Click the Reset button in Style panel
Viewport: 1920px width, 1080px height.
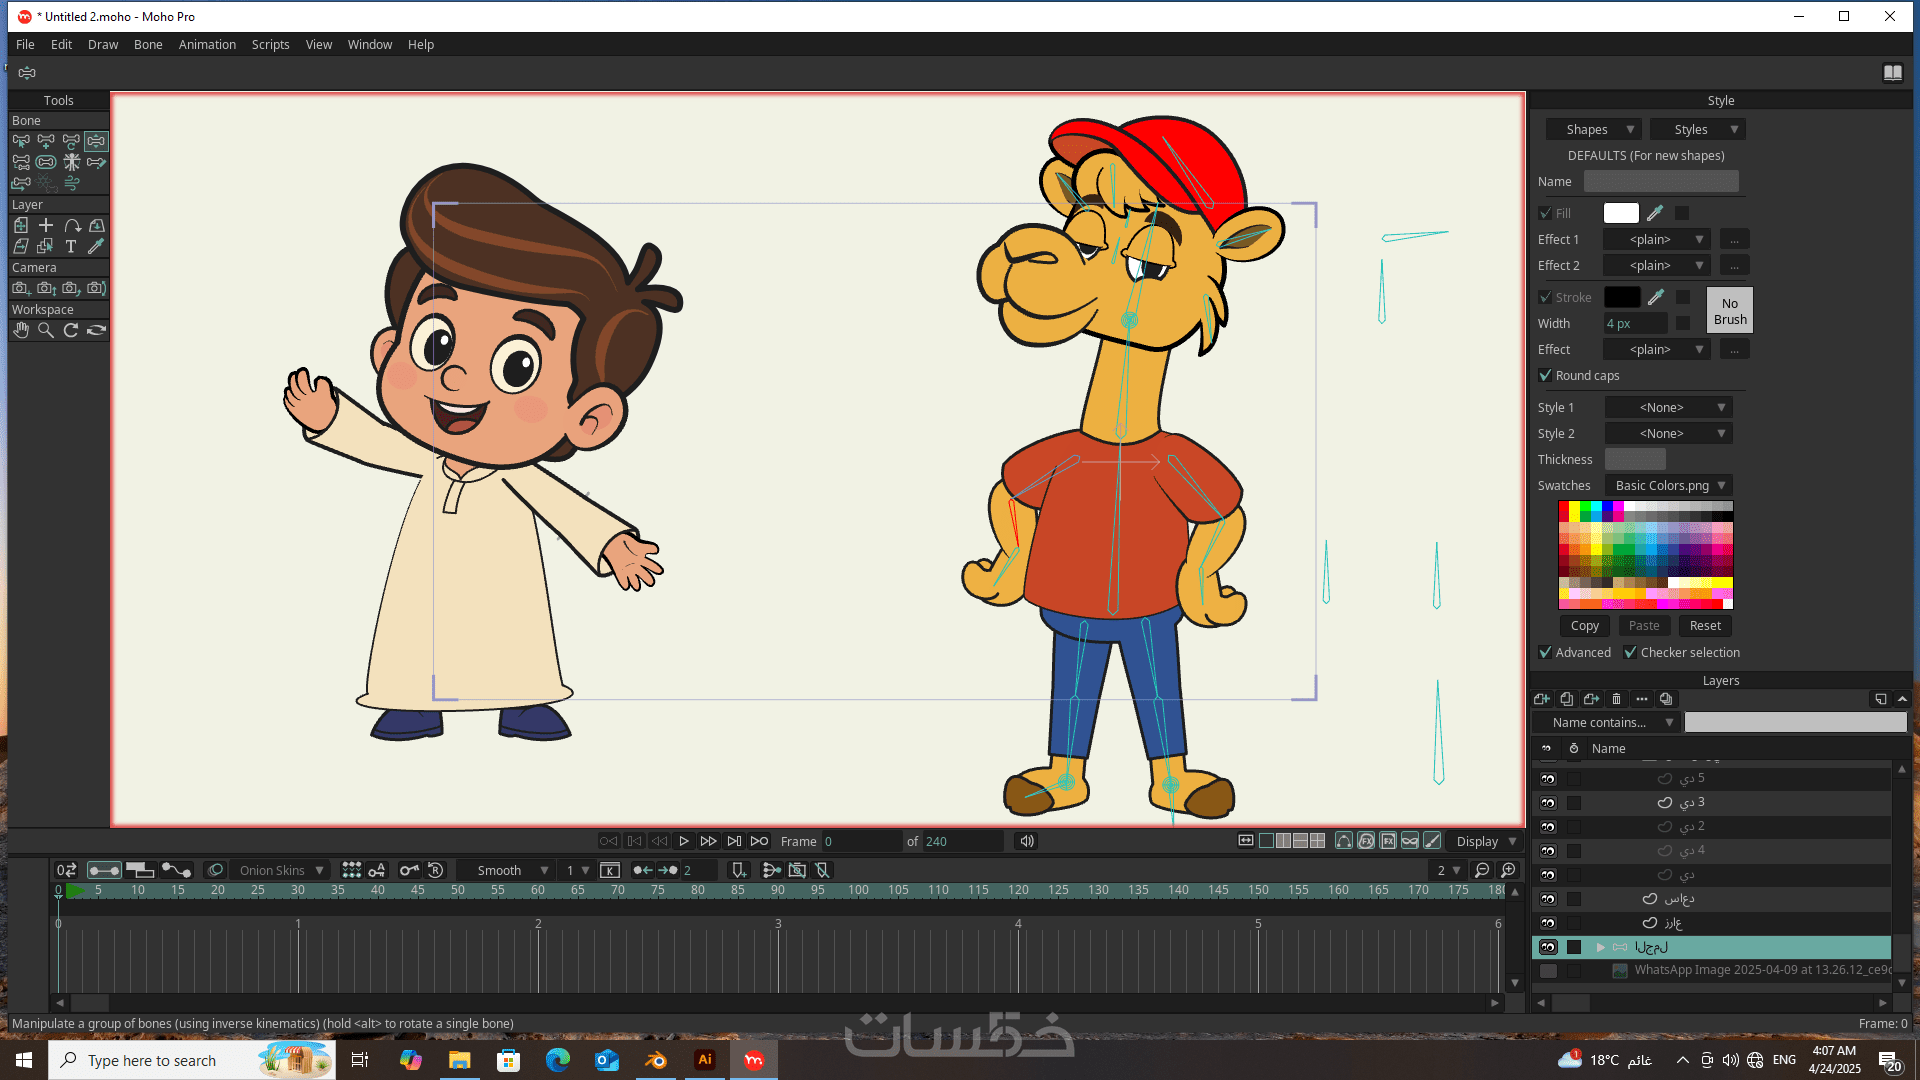coord(1705,625)
